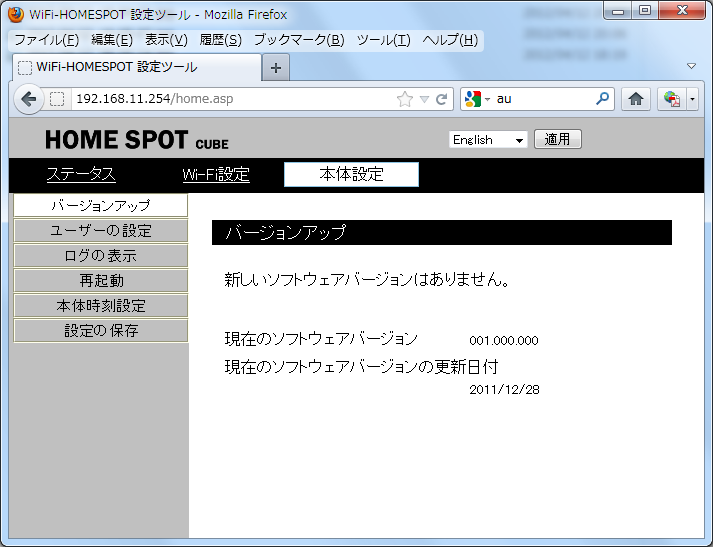Expand the English language dropdown
The width and height of the screenshot is (713, 547).
pos(488,140)
